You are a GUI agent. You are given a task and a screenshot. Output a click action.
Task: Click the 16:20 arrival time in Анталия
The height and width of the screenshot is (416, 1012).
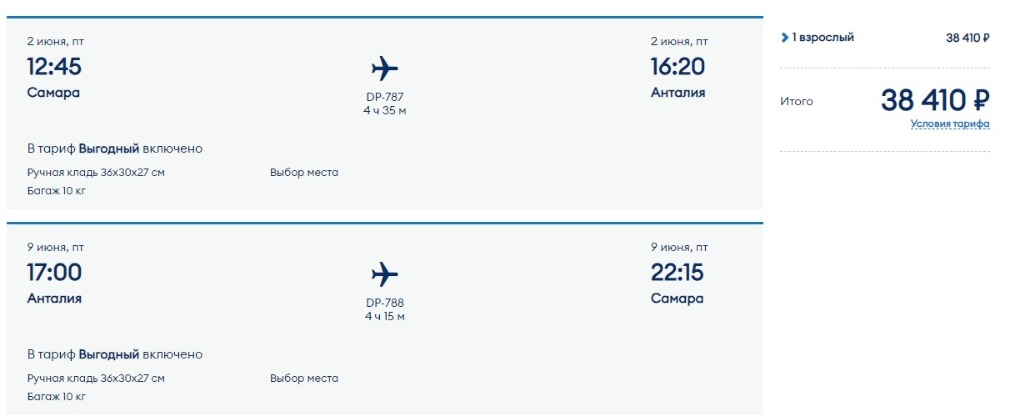pyautogui.click(x=678, y=67)
